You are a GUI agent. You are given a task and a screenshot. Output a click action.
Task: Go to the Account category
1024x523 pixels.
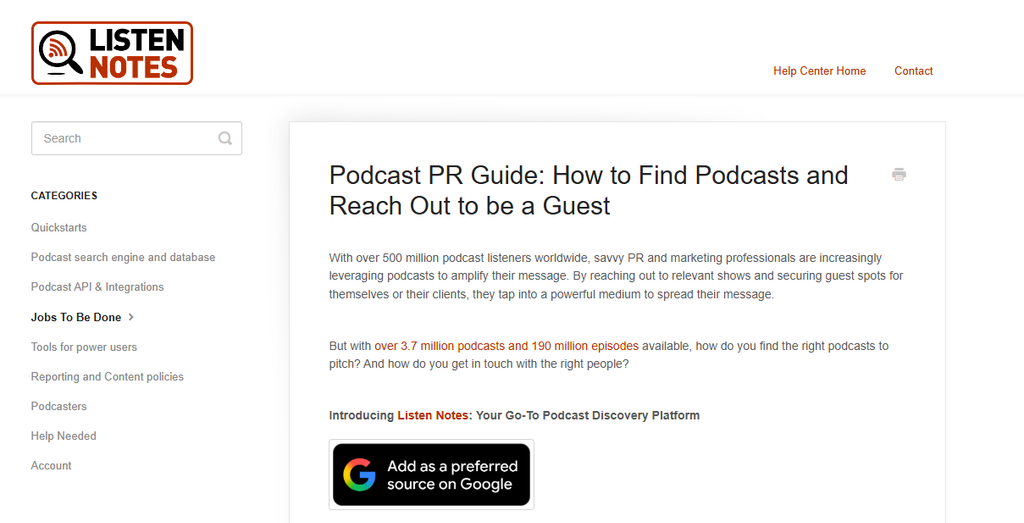coord(51,466)
